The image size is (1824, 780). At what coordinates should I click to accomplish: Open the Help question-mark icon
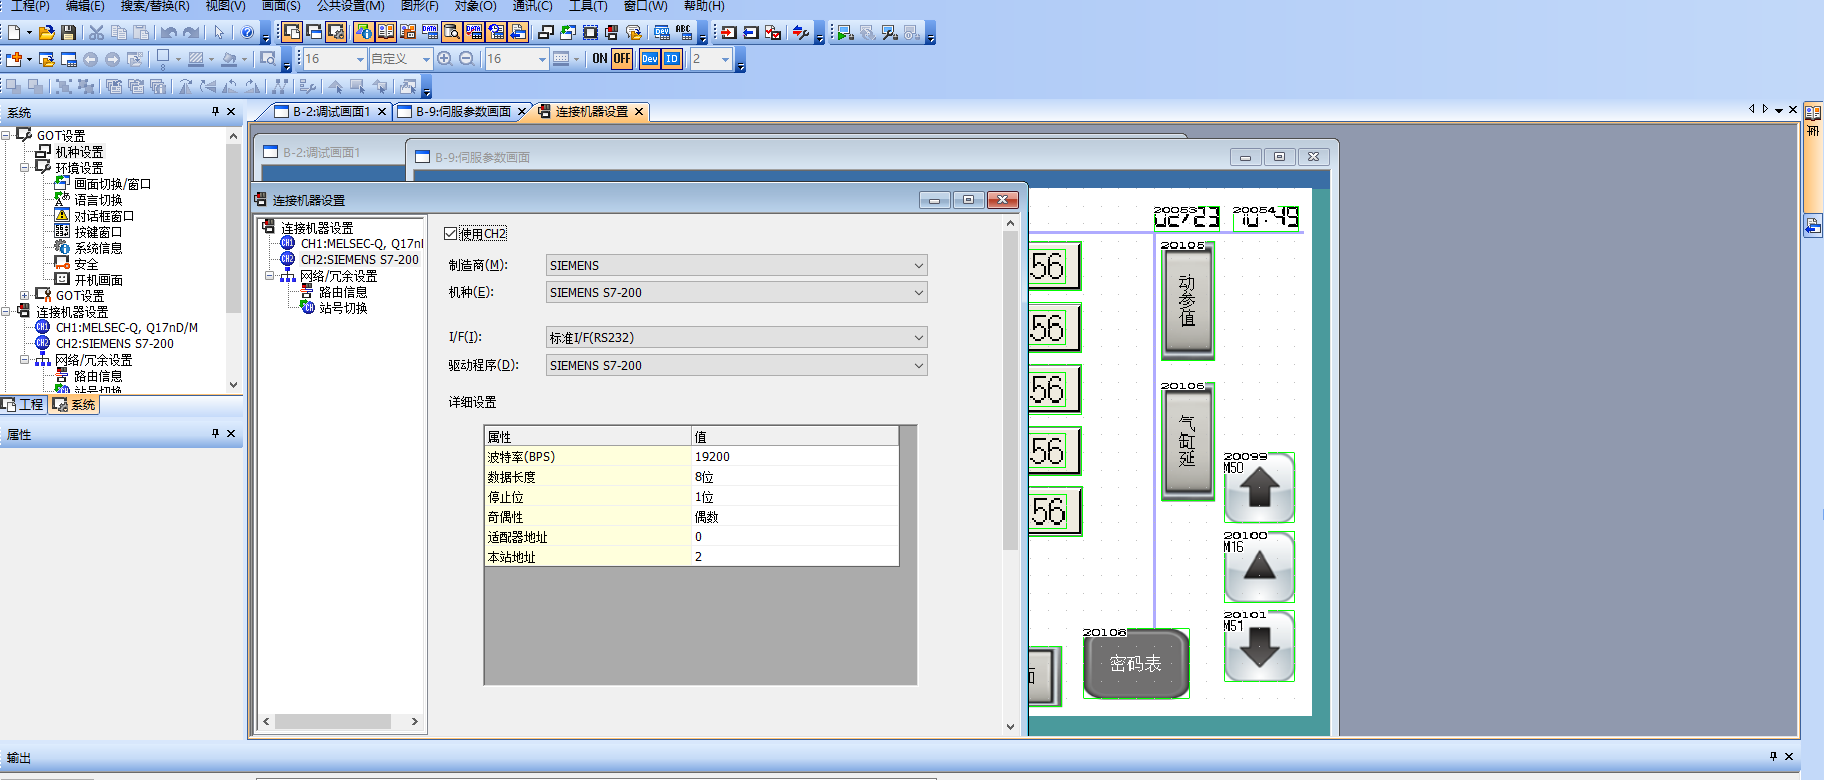247,32
